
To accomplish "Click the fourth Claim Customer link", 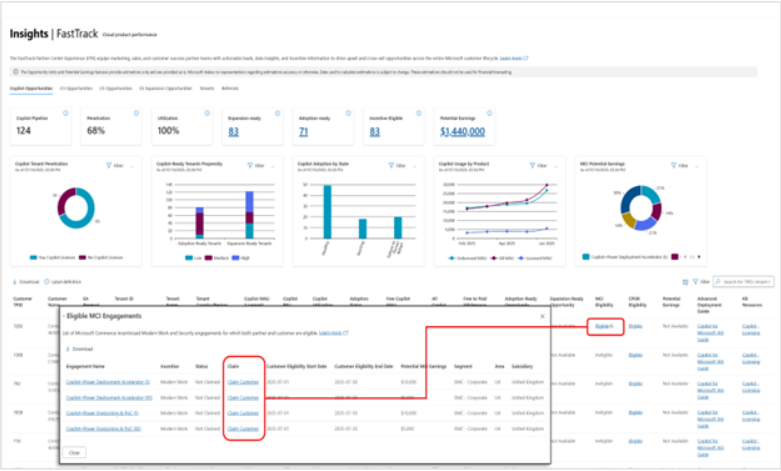I will (243, 429).
